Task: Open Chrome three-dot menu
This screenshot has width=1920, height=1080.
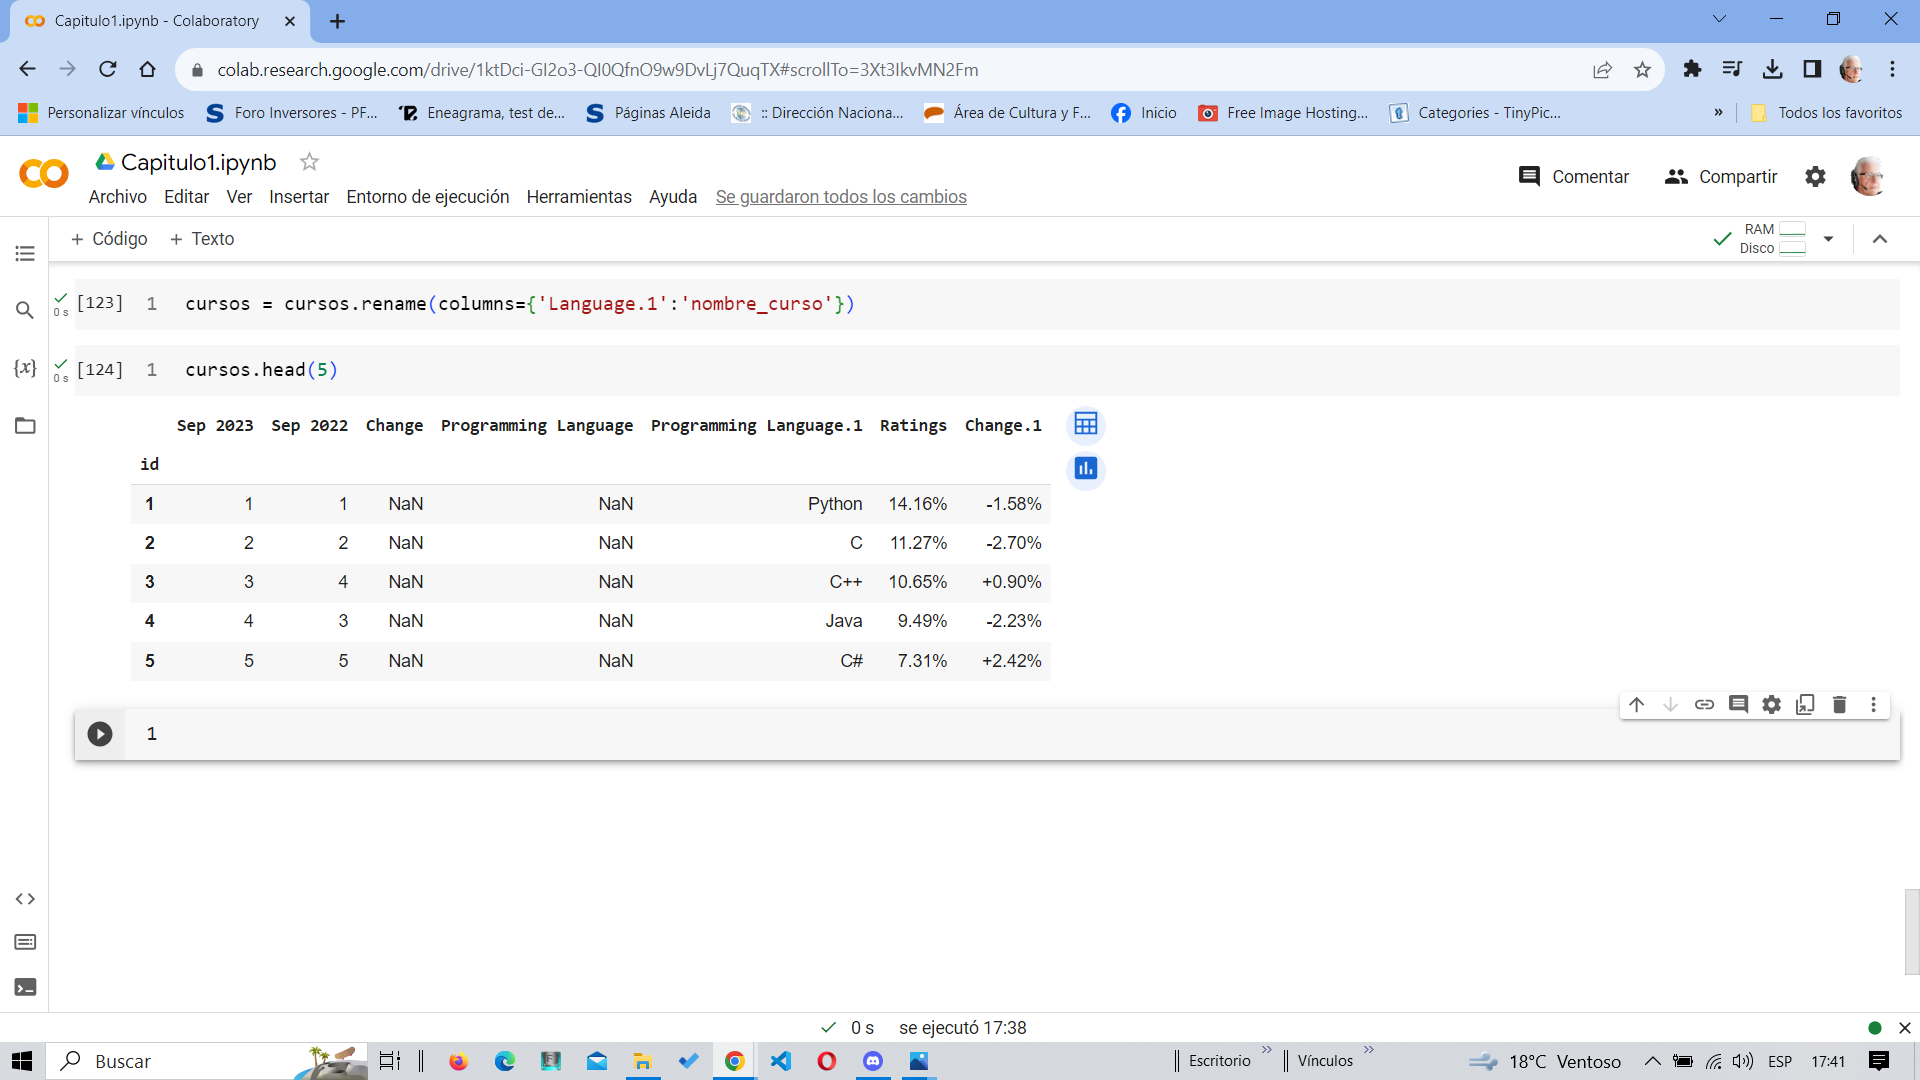Action: [1893, 69]
